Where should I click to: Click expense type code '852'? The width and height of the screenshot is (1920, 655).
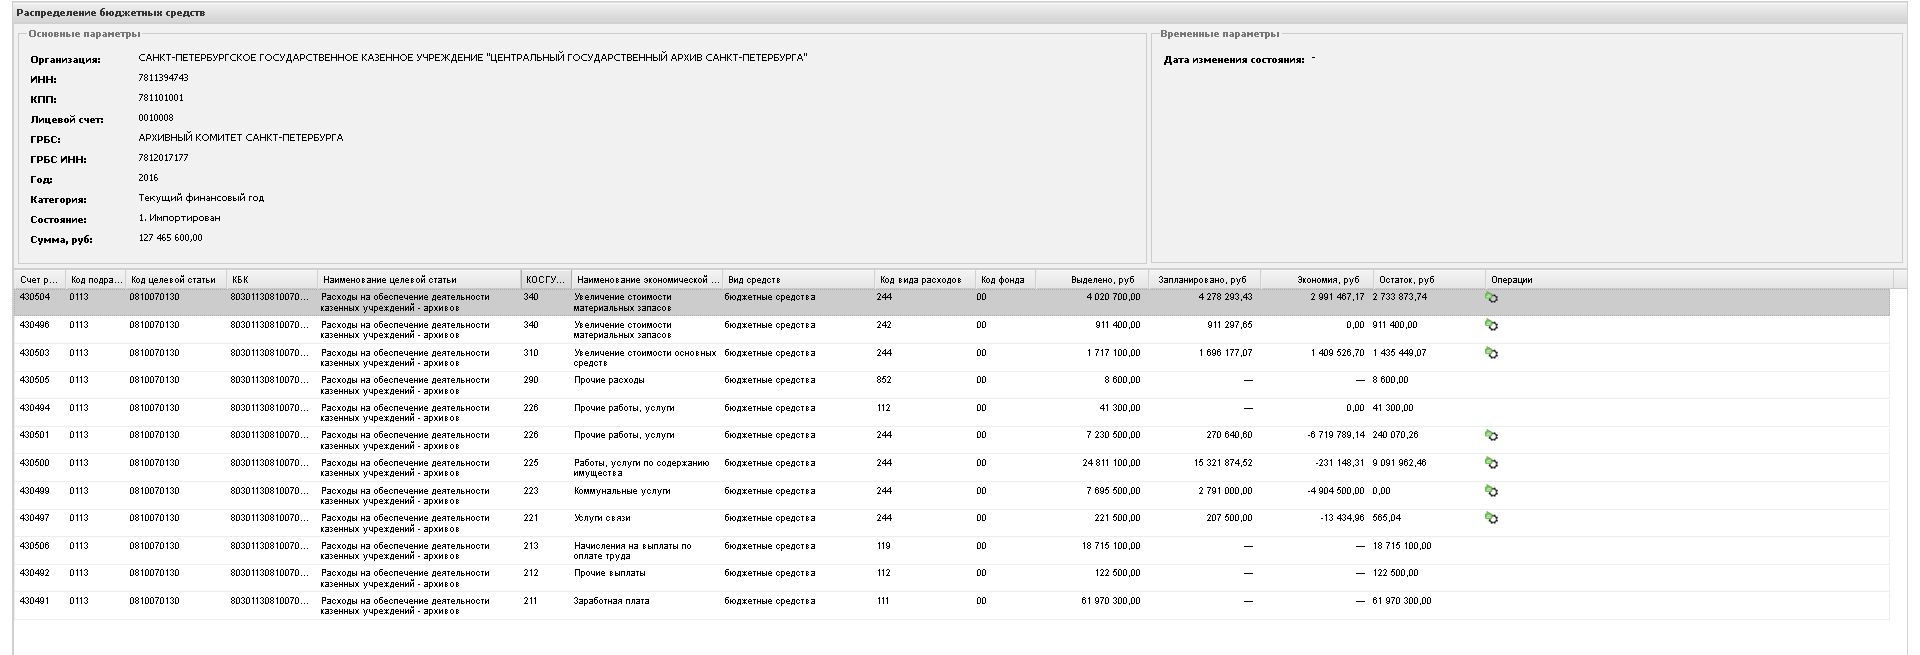coord(885,380)
